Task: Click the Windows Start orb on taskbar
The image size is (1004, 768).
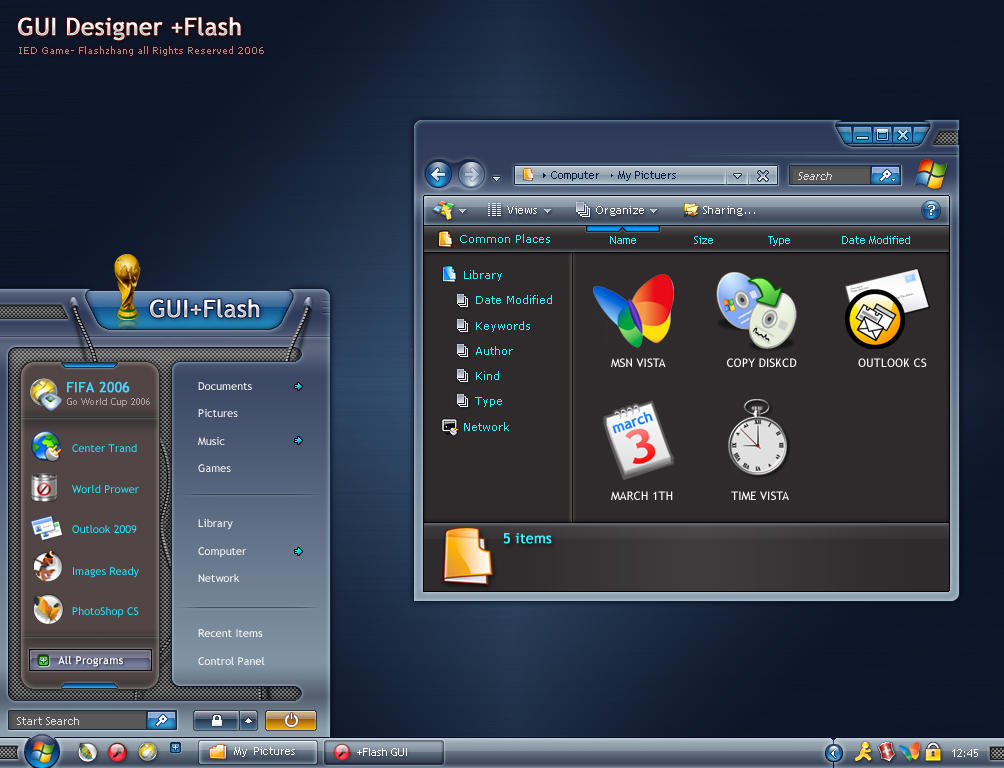Action: (x=42, y=751)
